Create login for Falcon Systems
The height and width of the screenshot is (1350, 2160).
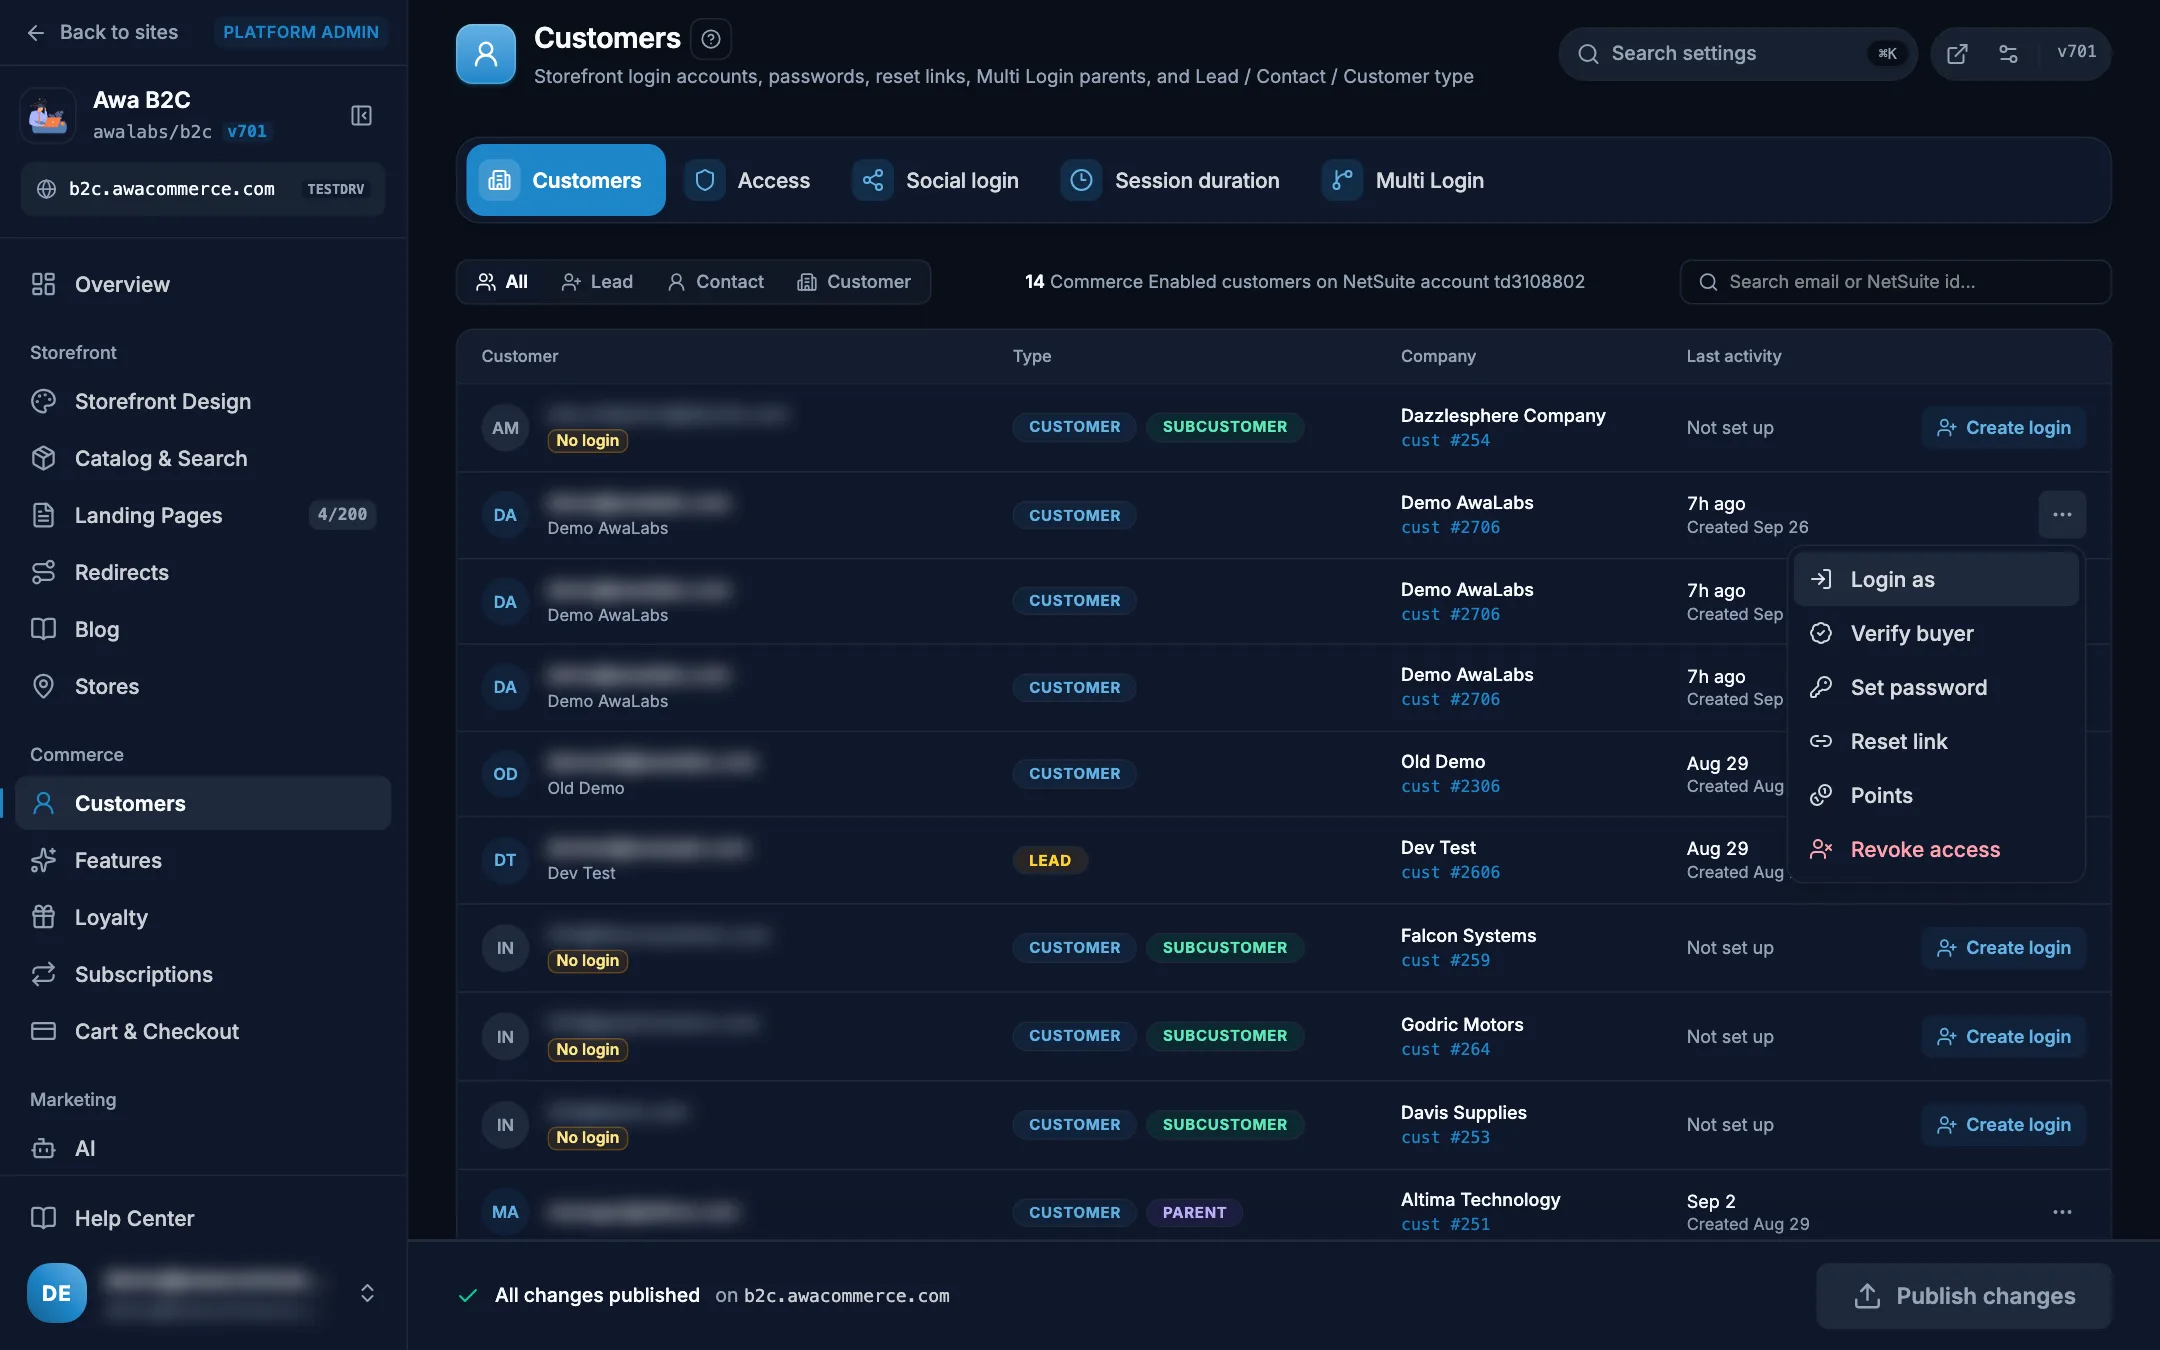click(x=2003, y=948)
